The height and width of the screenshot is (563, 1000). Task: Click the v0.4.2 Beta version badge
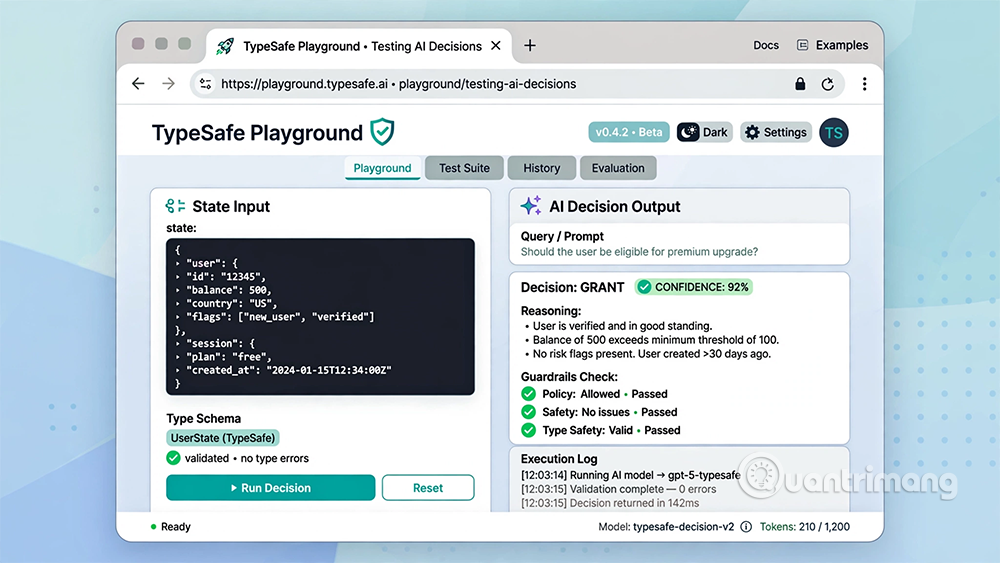(x=629, y=132)
